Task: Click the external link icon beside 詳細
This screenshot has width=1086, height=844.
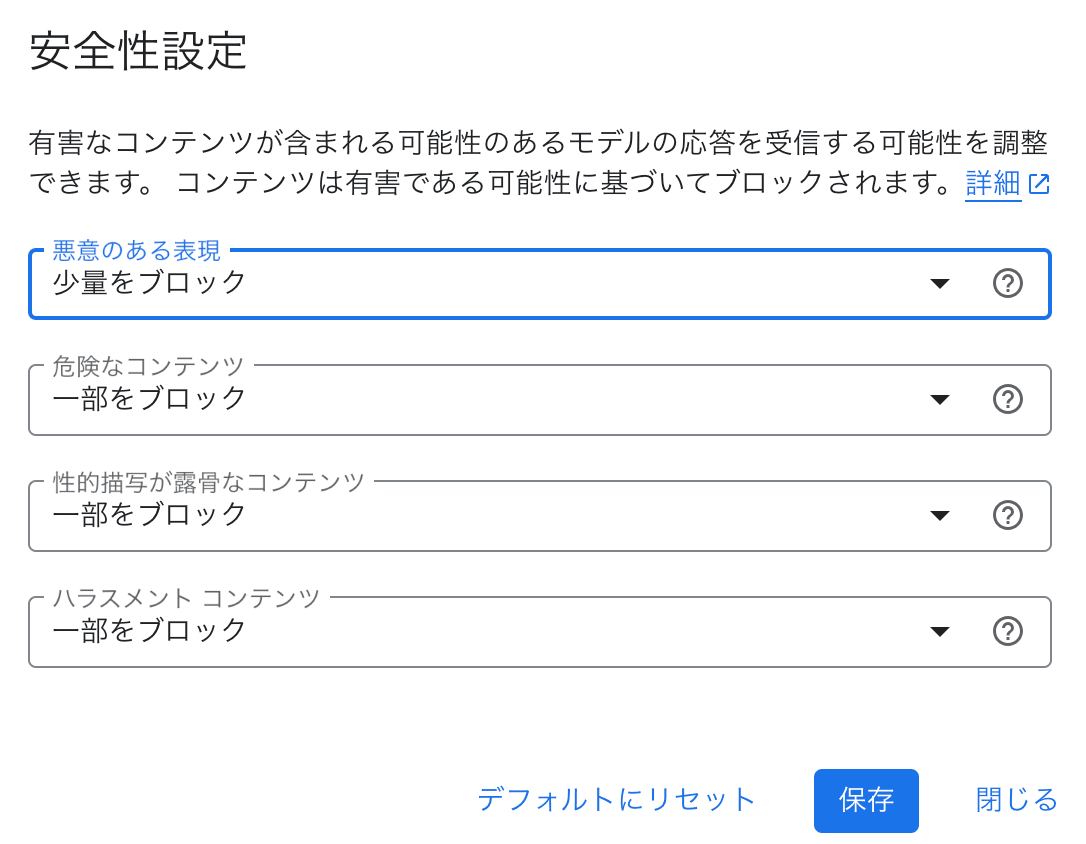Action: click(x=1038, y=184)
